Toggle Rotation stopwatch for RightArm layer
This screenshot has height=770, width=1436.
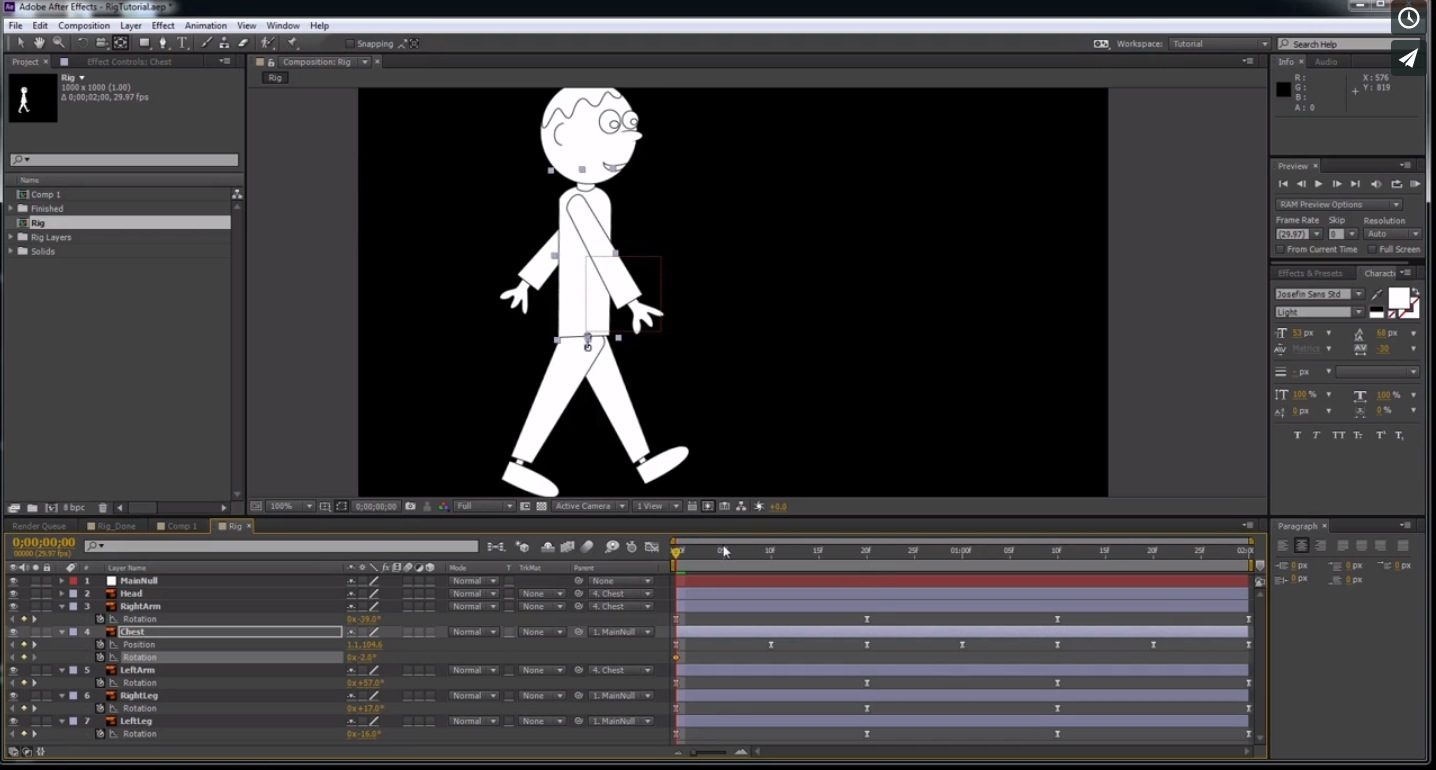pos(100,619)
